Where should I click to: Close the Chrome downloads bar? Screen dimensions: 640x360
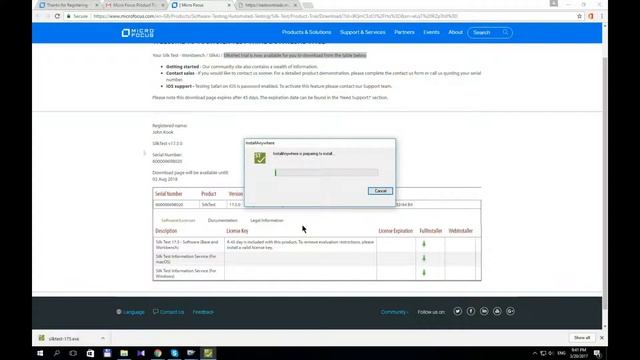click(x=602, y=338)
